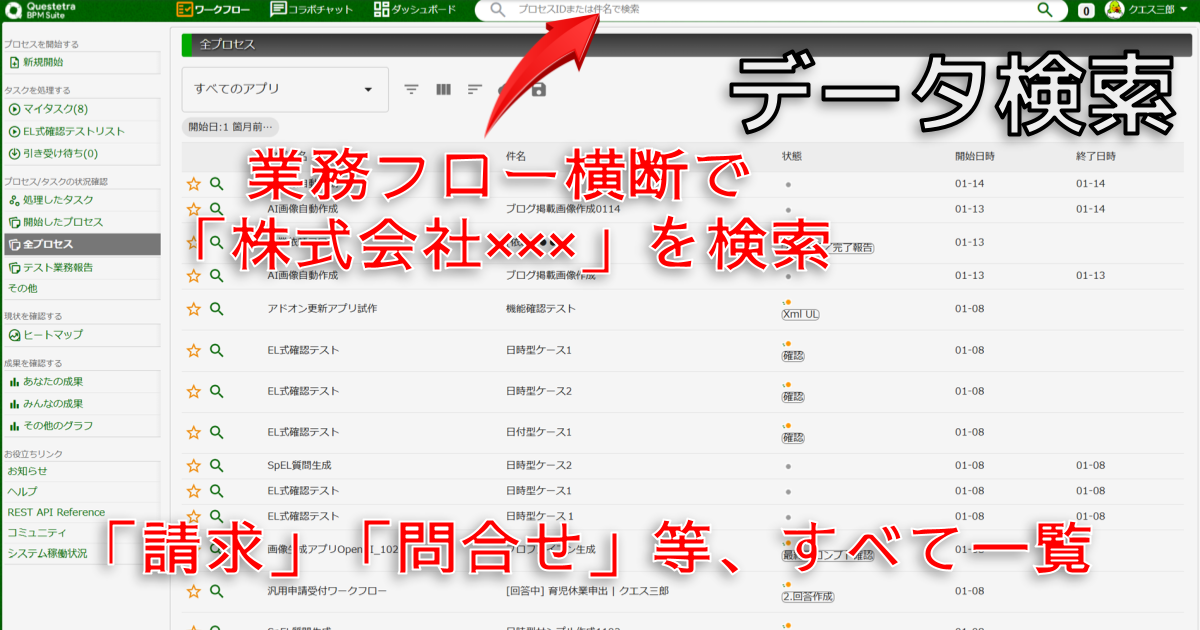
Task: Click the ブログ掲載画像作成0114 title cell
Action: [x=563, y=209]
